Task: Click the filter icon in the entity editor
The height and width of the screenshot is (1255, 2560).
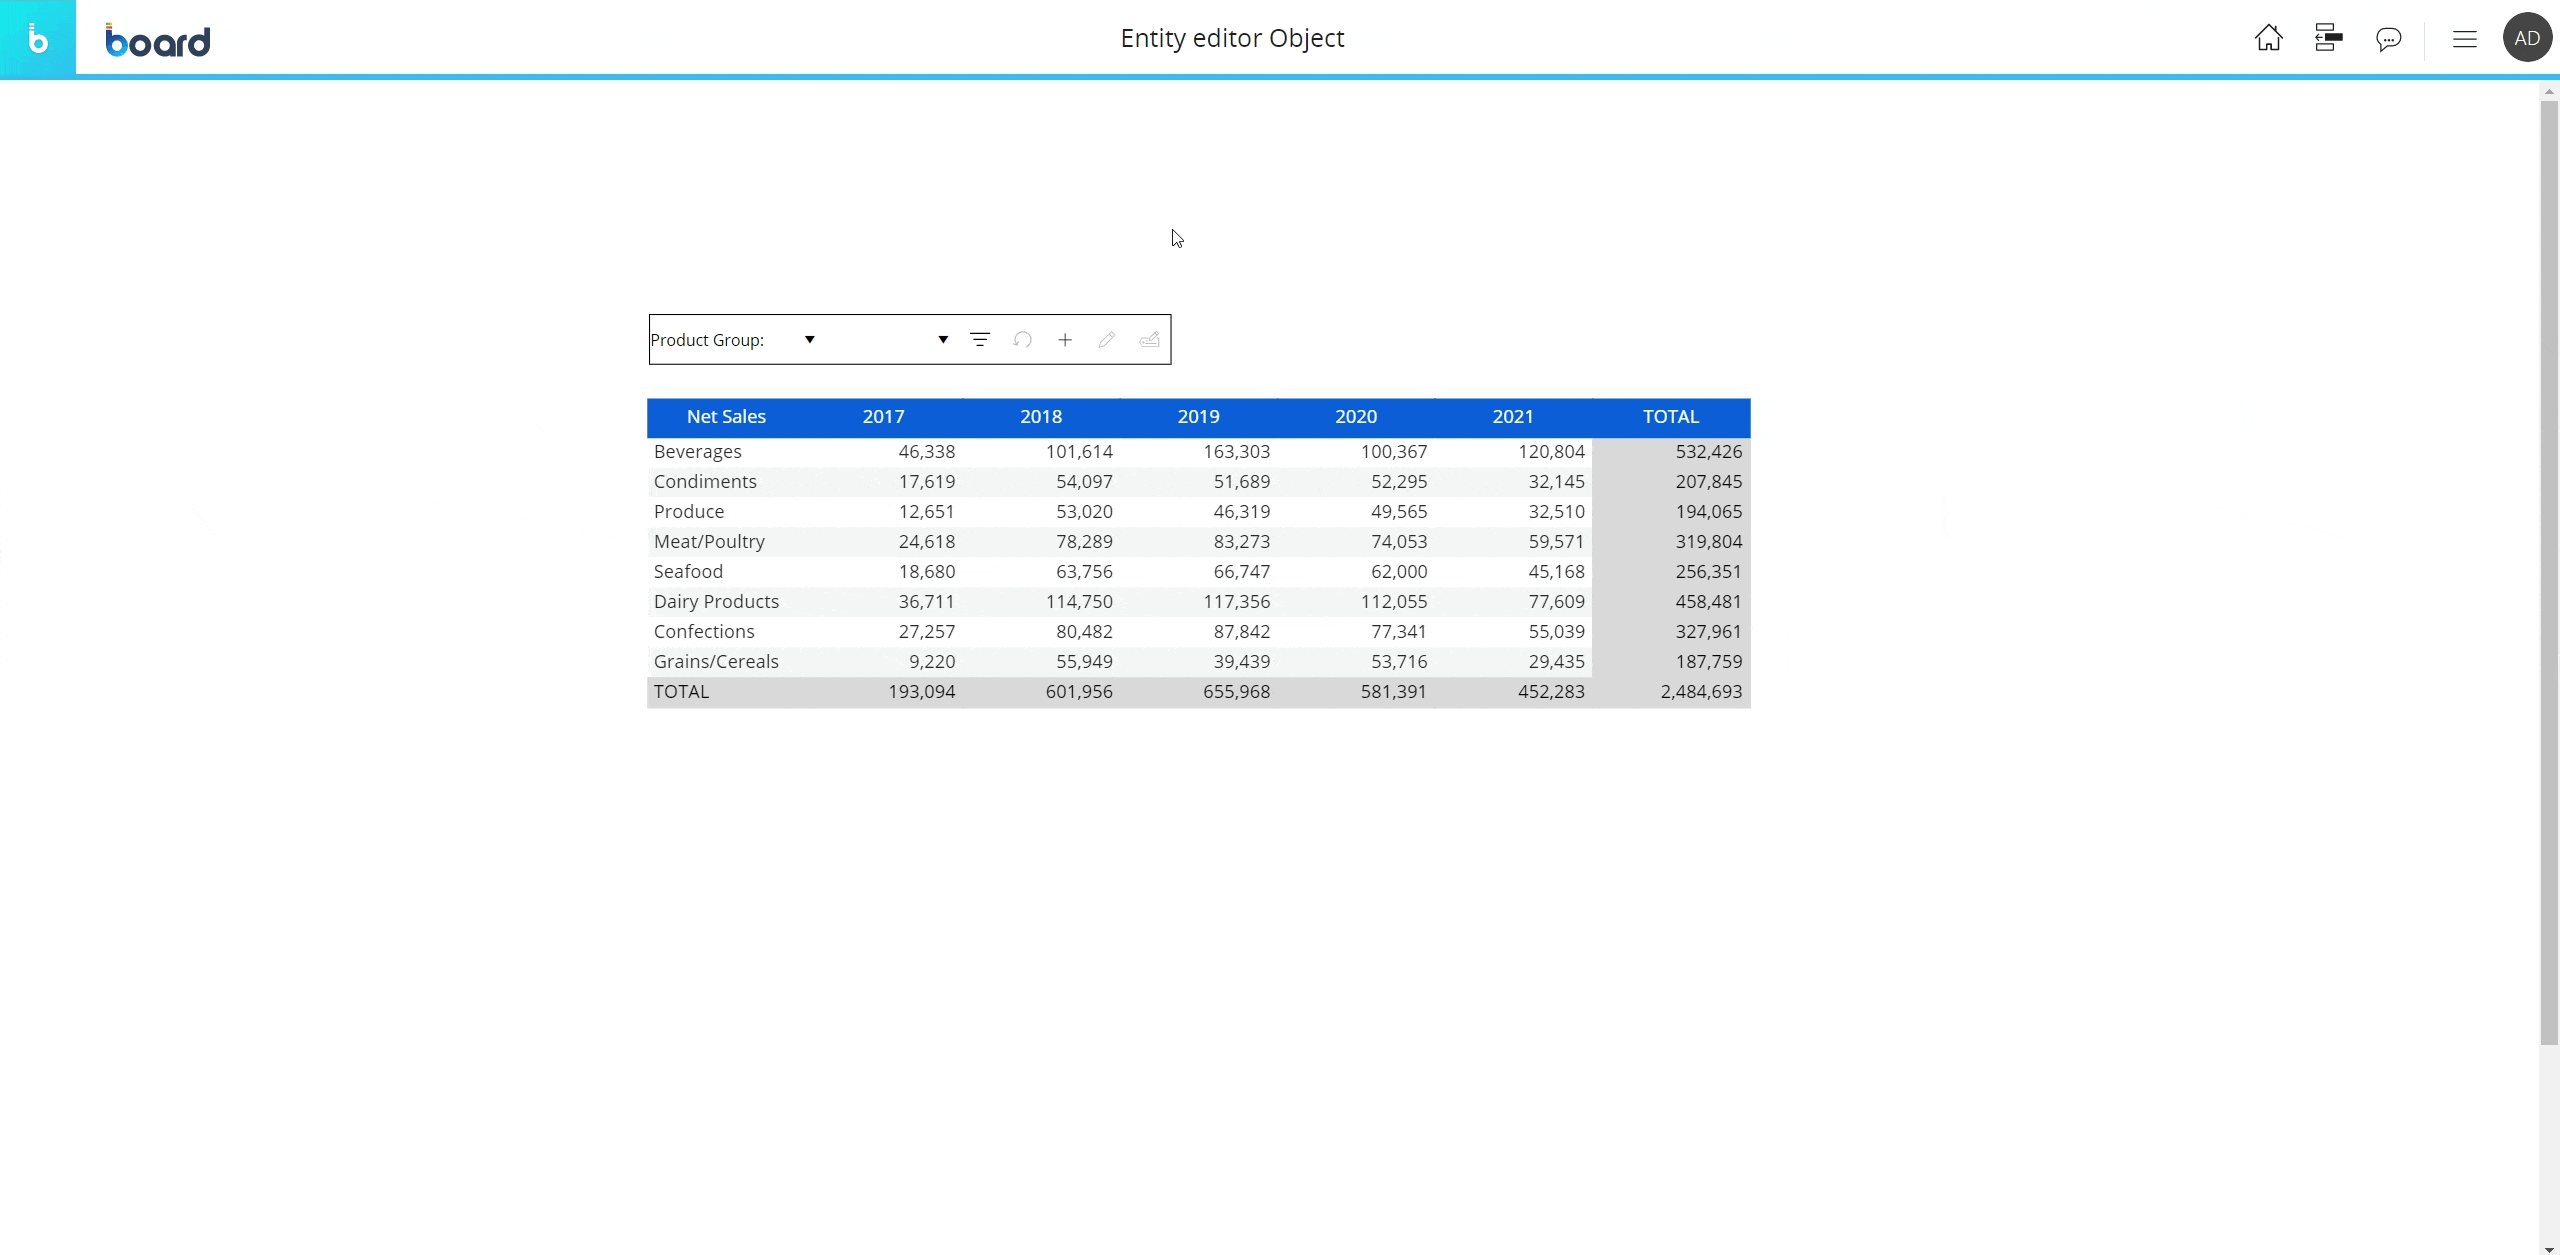Action: pos(980,340)
